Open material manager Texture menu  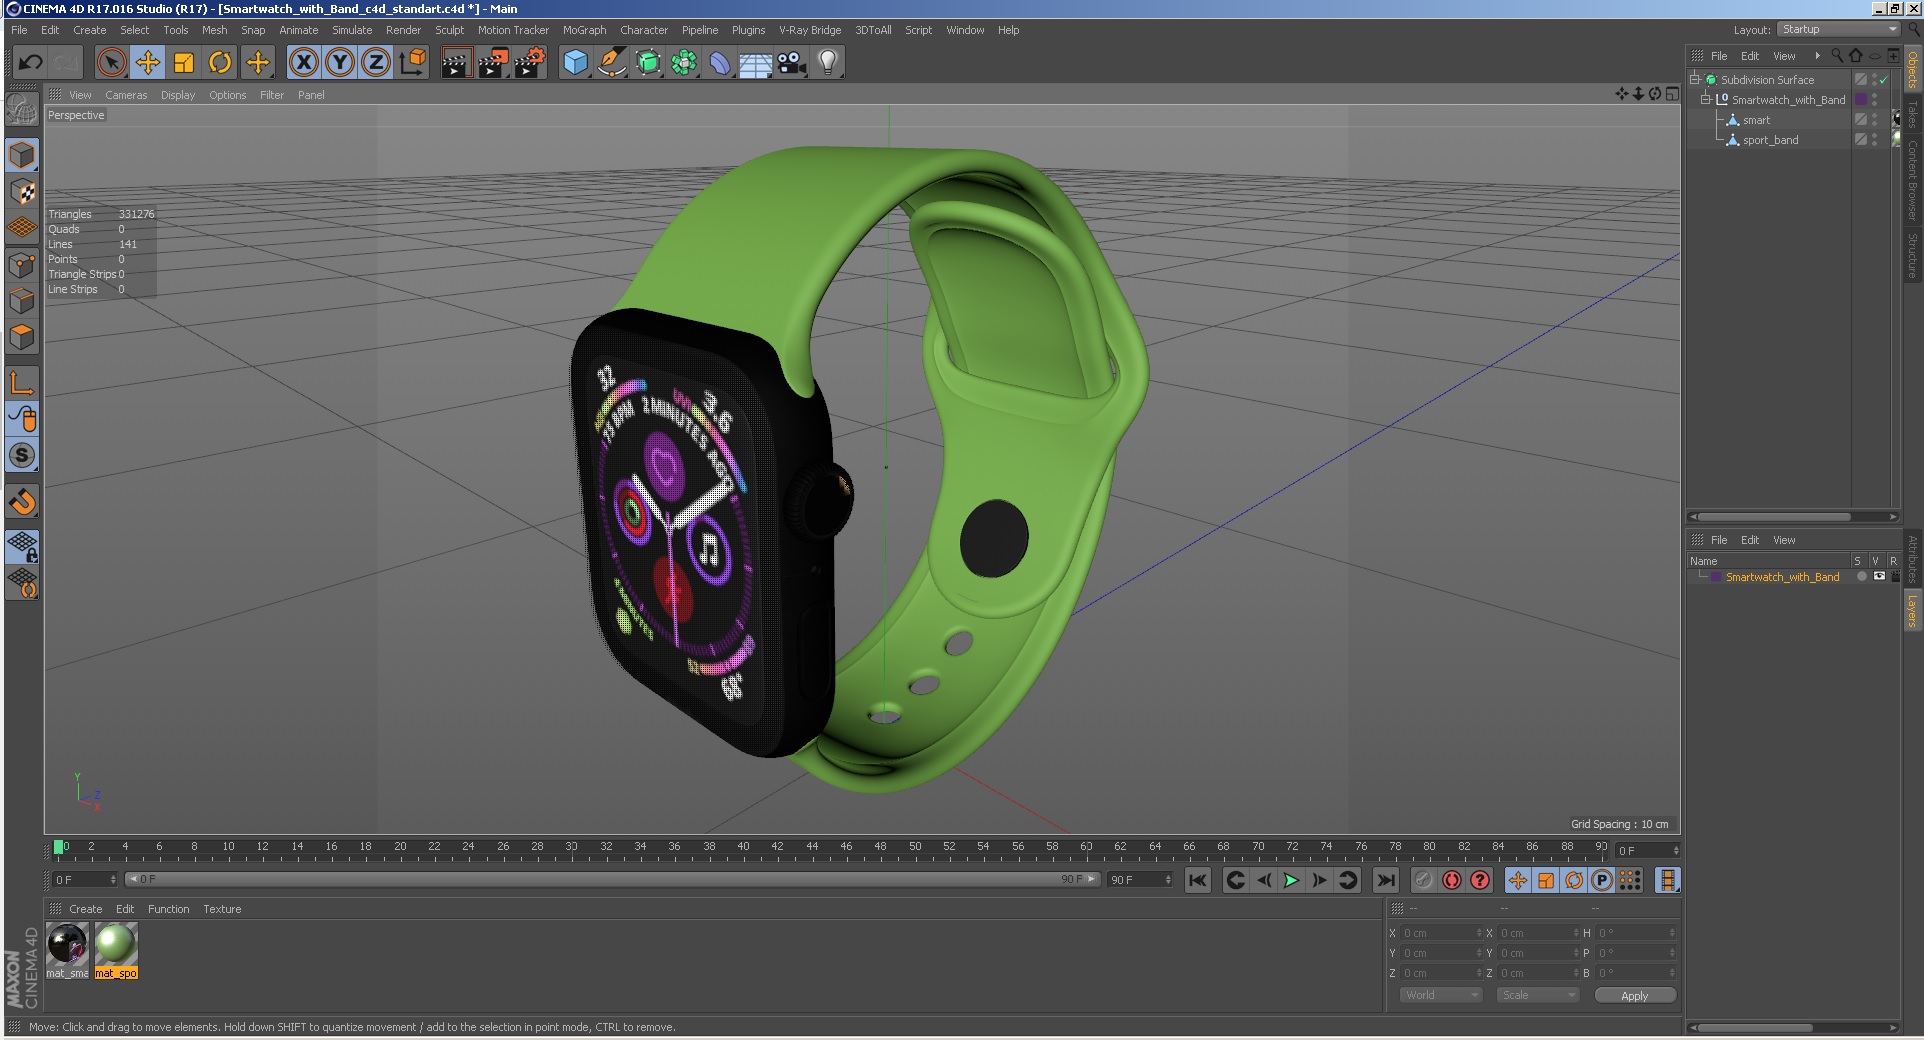click(x=222, y=909)
